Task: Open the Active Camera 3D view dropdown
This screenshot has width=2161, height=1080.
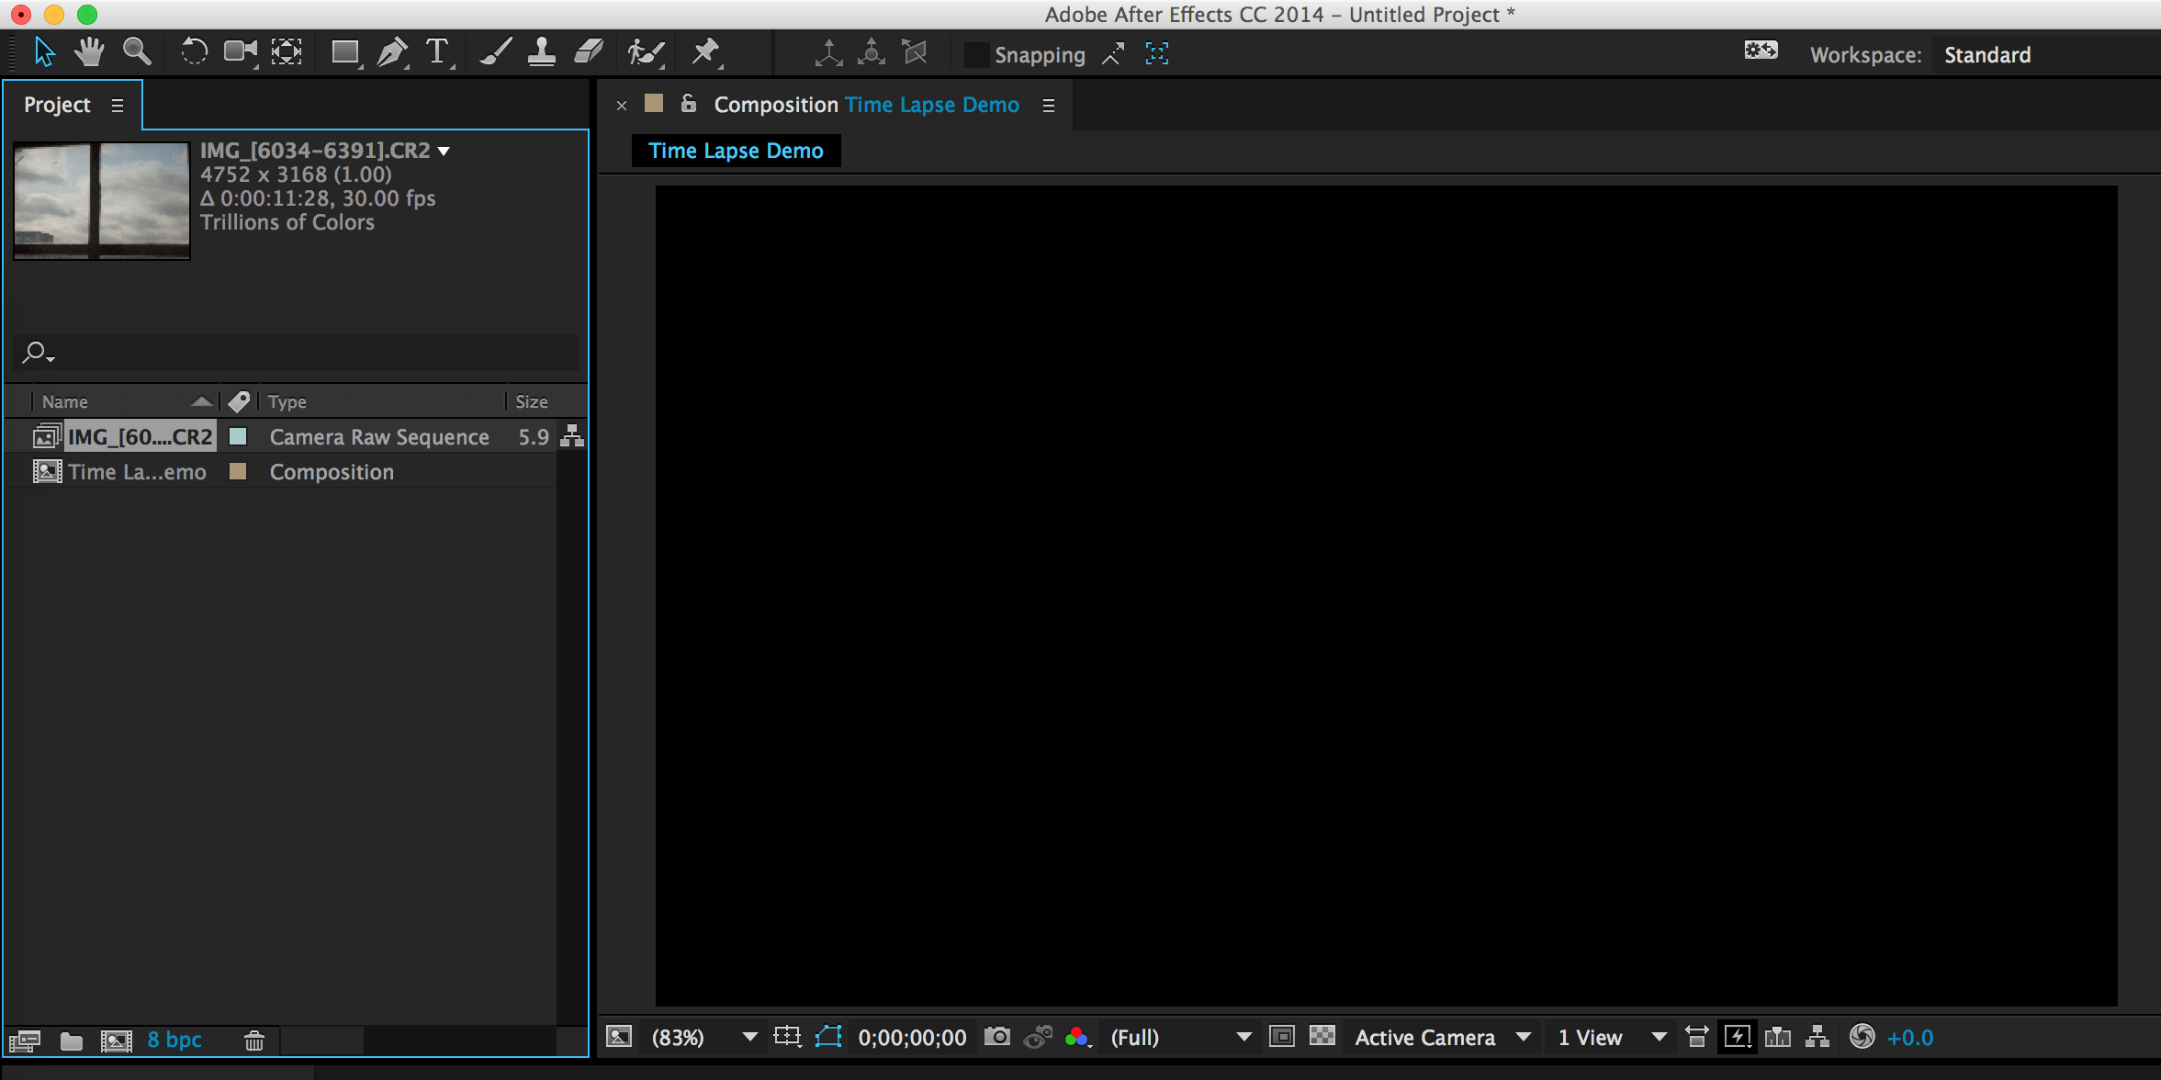Action: click(1442, 1037)
